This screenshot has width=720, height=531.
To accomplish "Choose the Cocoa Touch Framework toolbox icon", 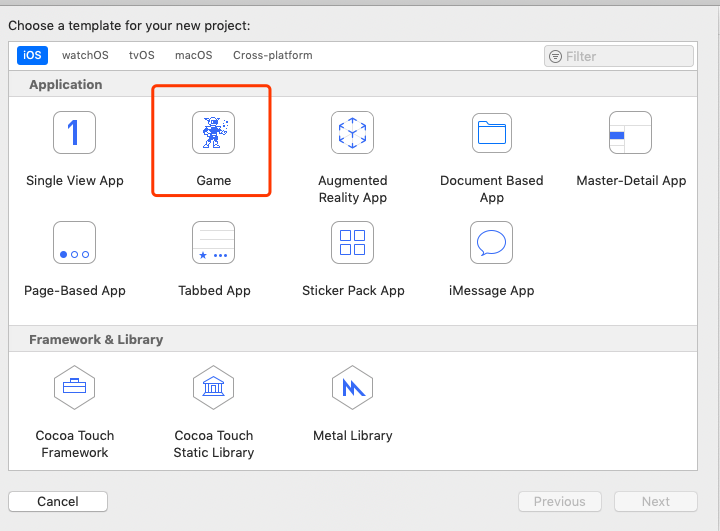I will (x=74, y=387).
